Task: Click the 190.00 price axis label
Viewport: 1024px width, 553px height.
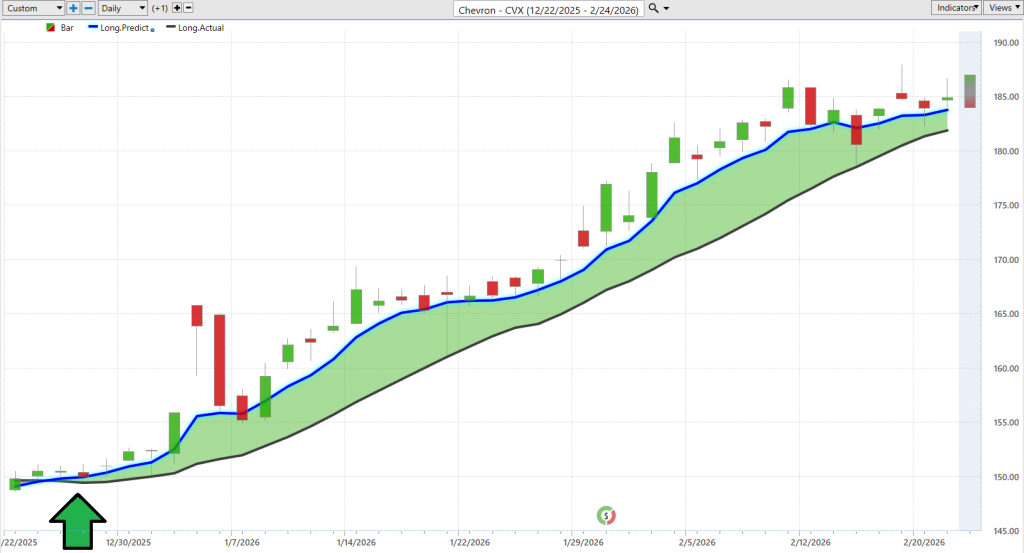Action: (x=1006, y=43)
